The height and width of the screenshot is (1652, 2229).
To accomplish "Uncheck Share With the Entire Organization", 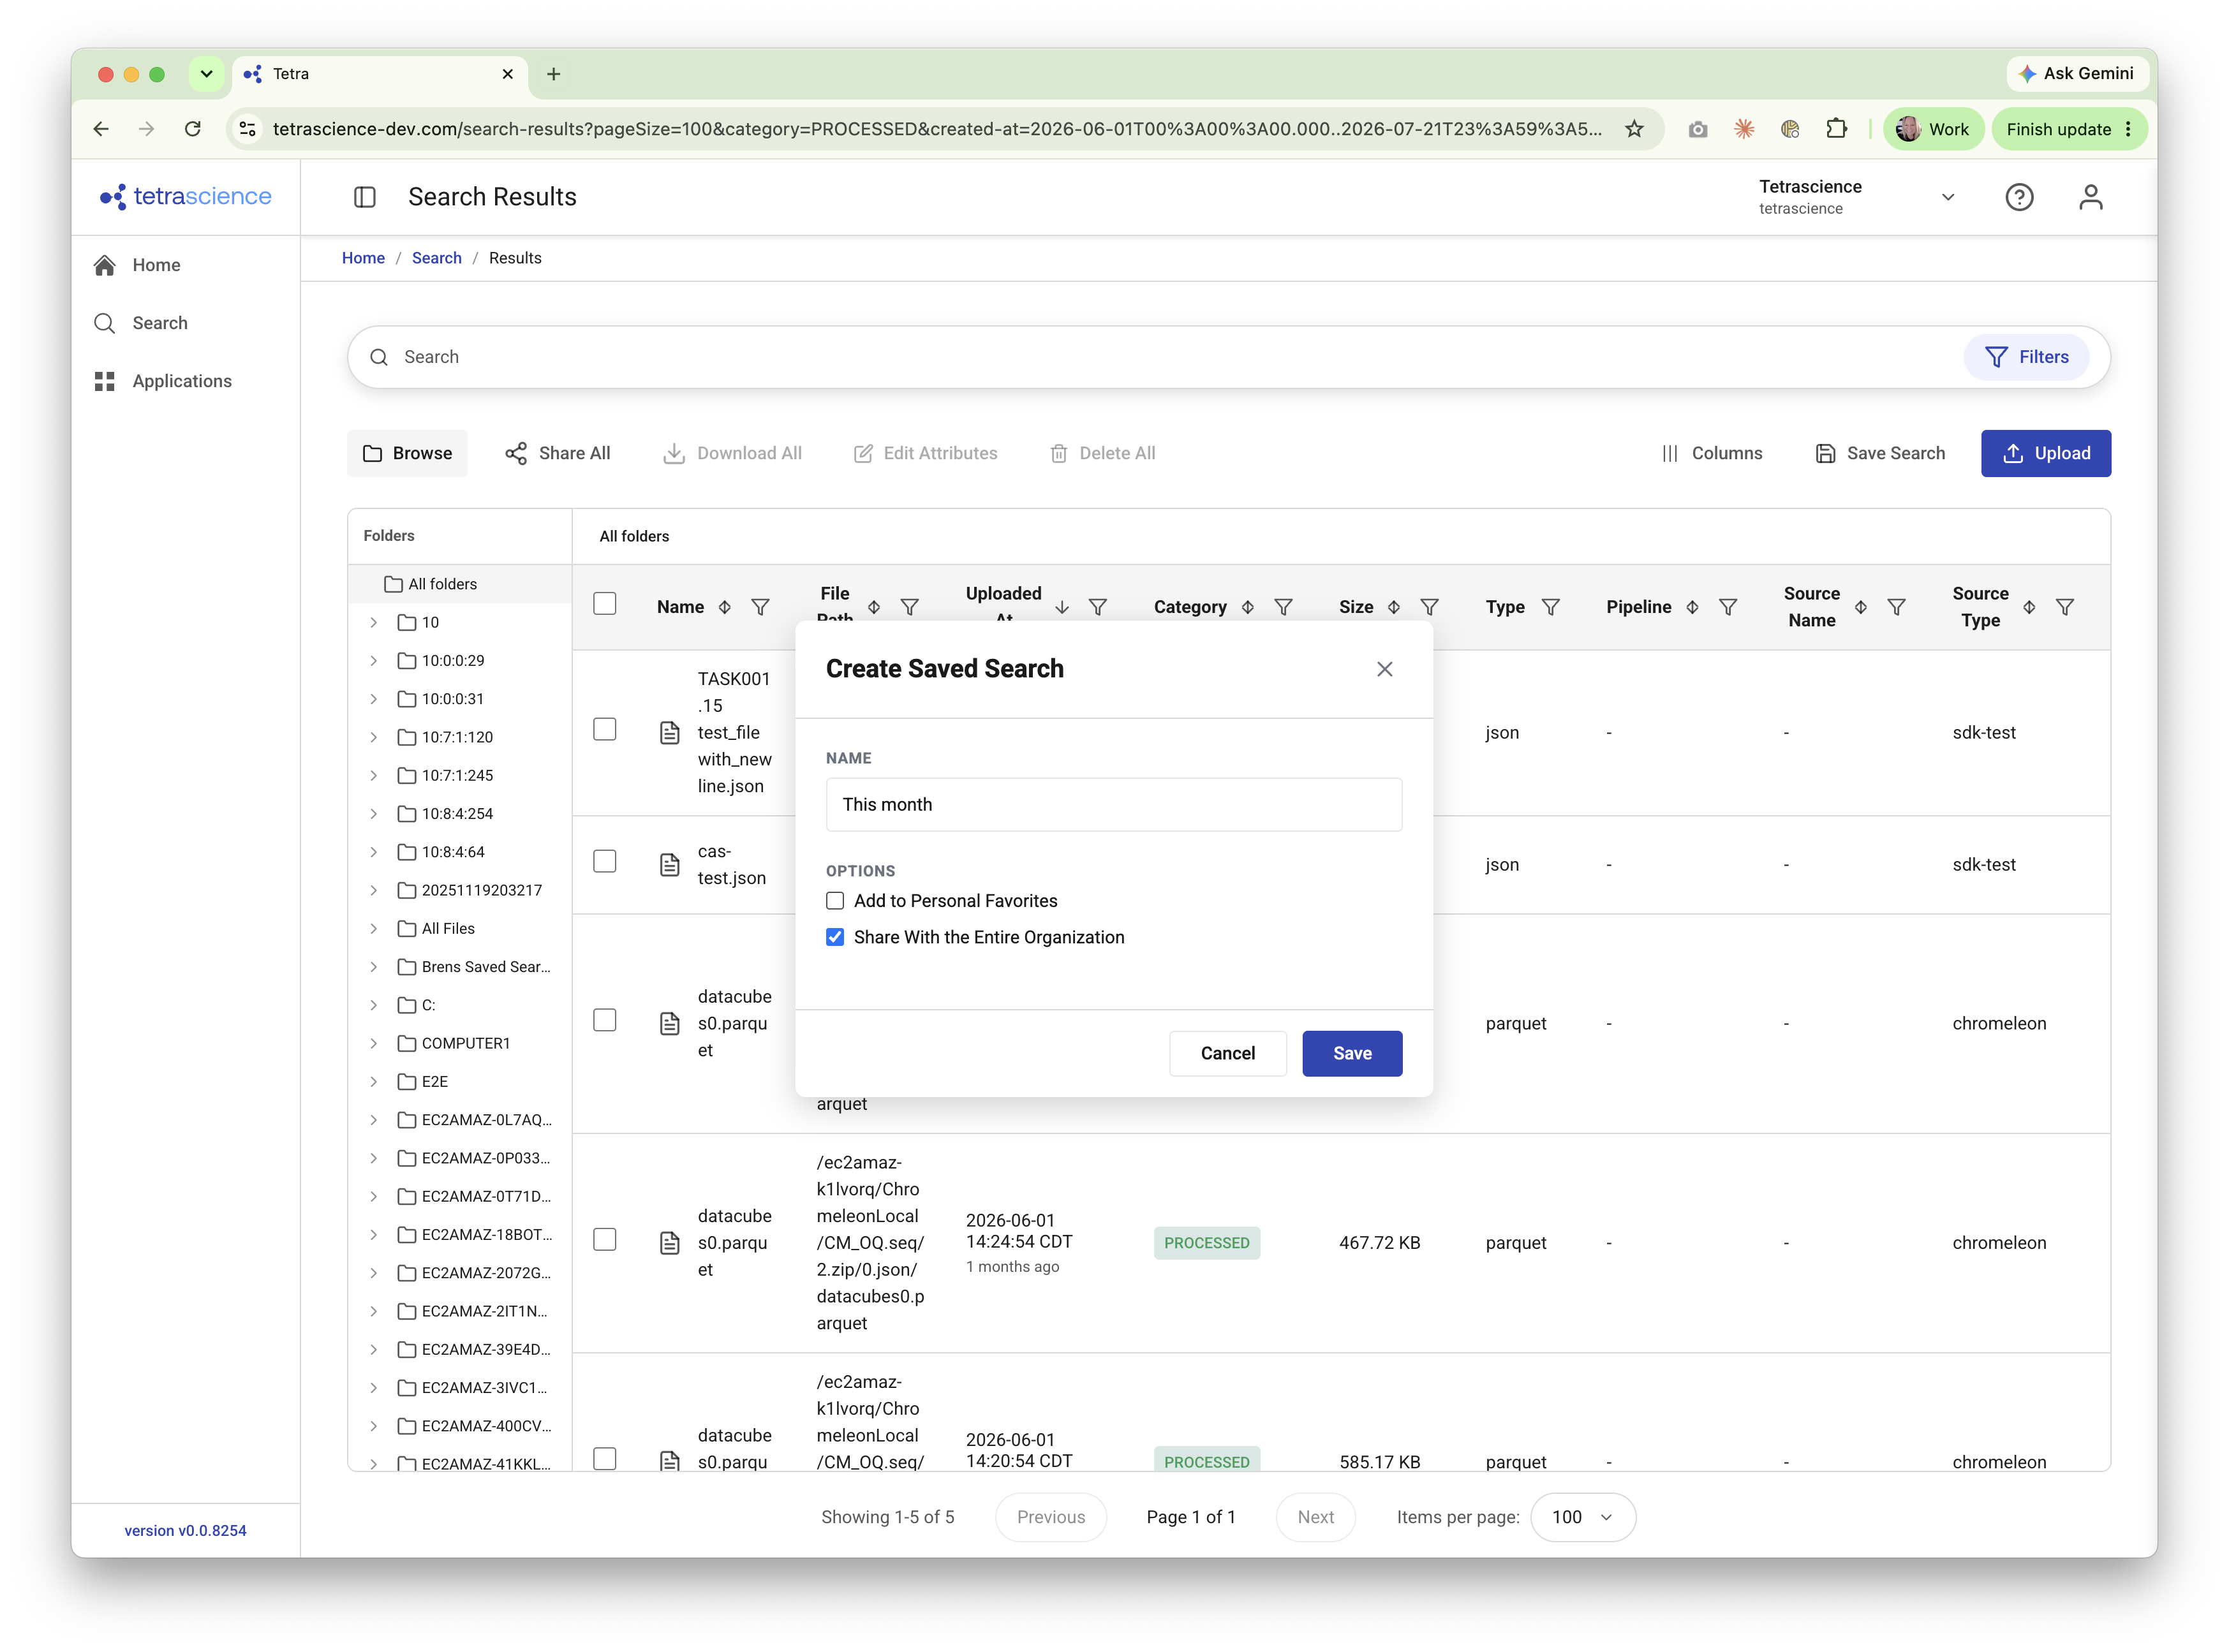I will coord(835,937).
